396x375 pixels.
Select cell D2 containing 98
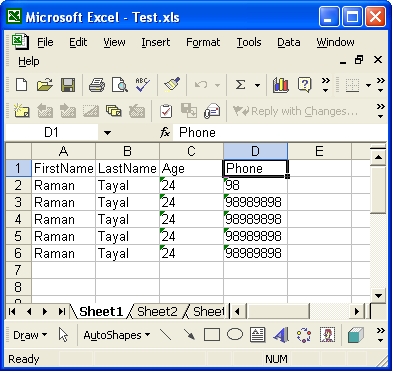tap(255, 185)
